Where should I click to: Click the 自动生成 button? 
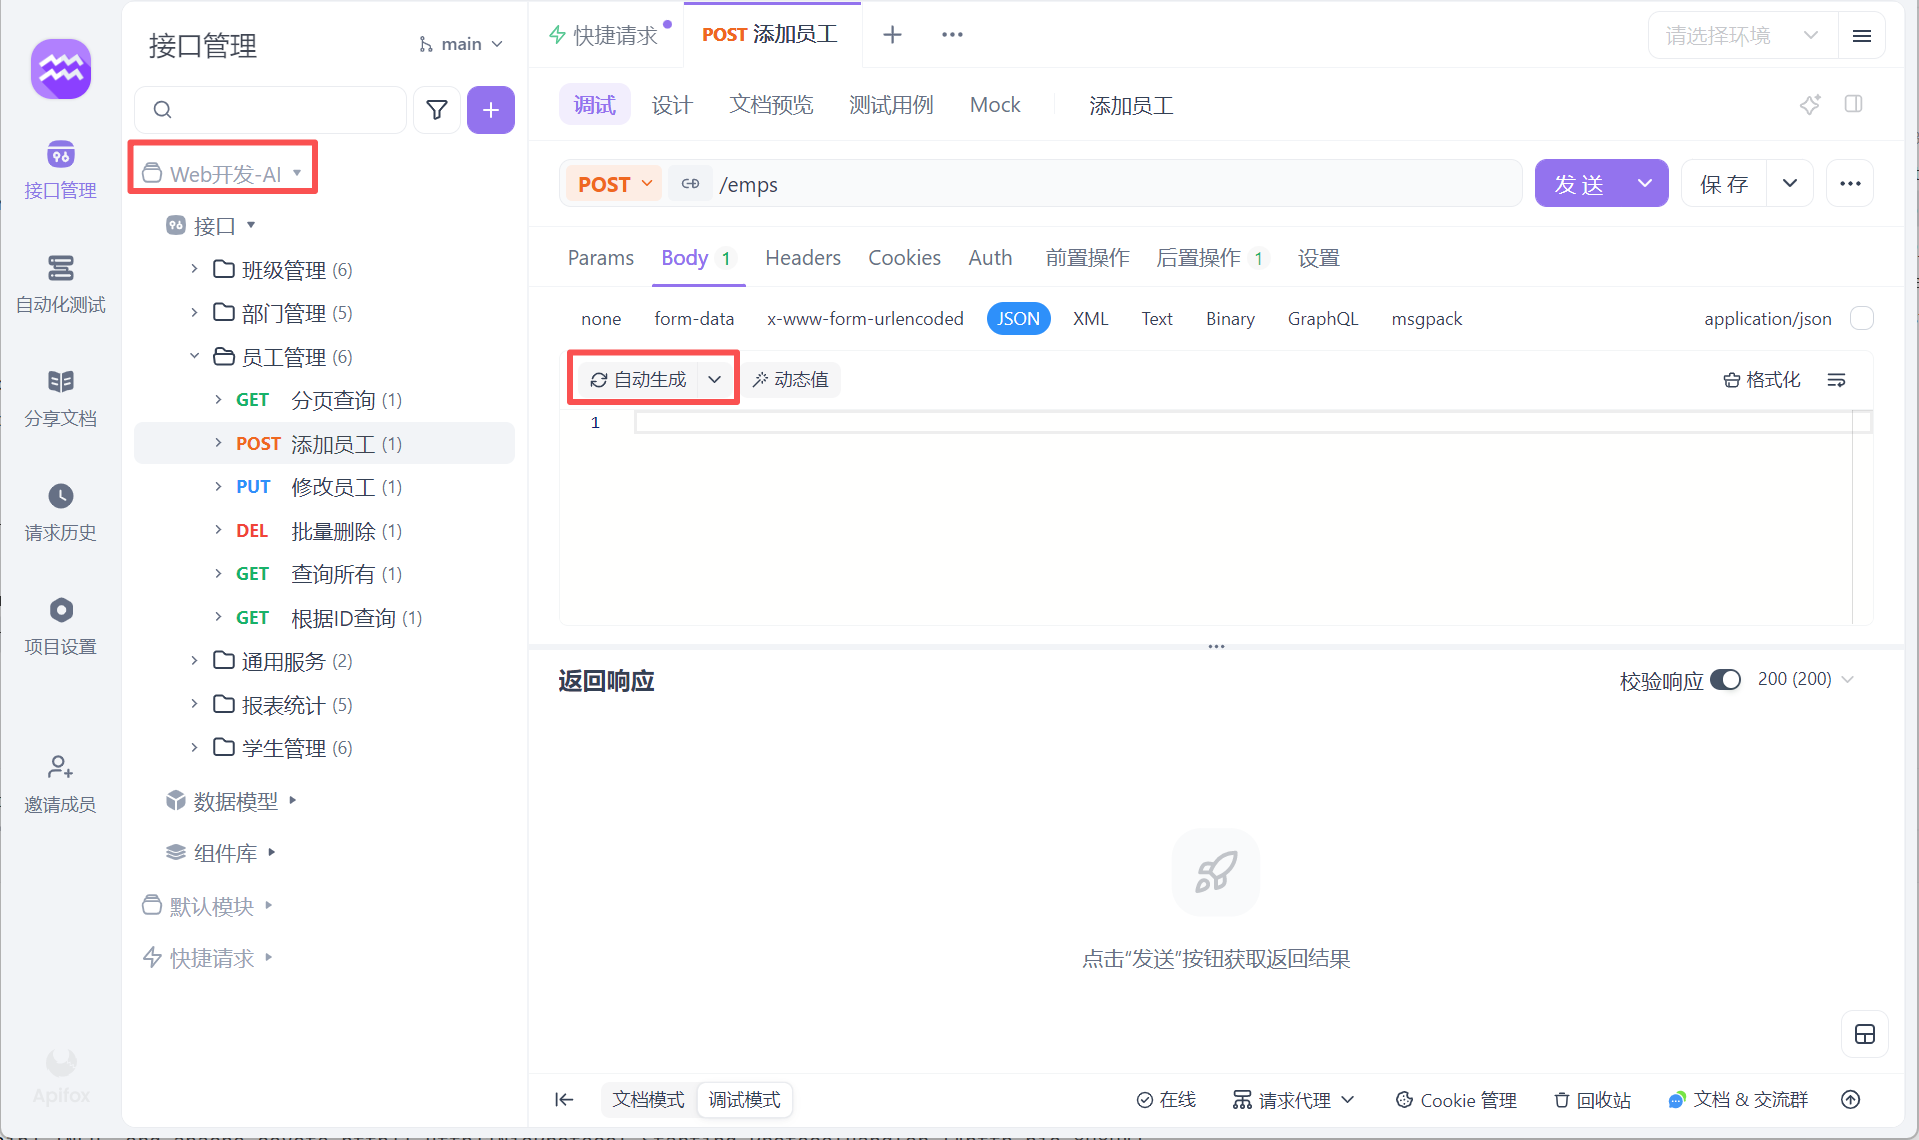[638, 380]
